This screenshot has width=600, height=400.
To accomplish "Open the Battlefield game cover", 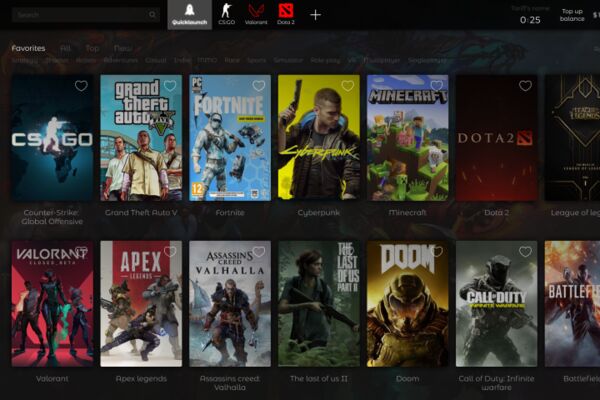I will (x=572, y=304).
